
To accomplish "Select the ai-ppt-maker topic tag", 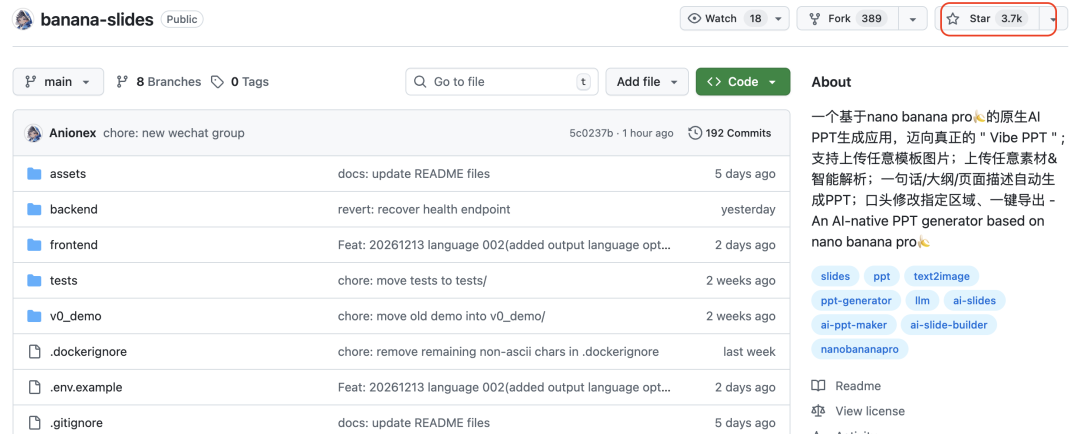I will tap(854, 324).
